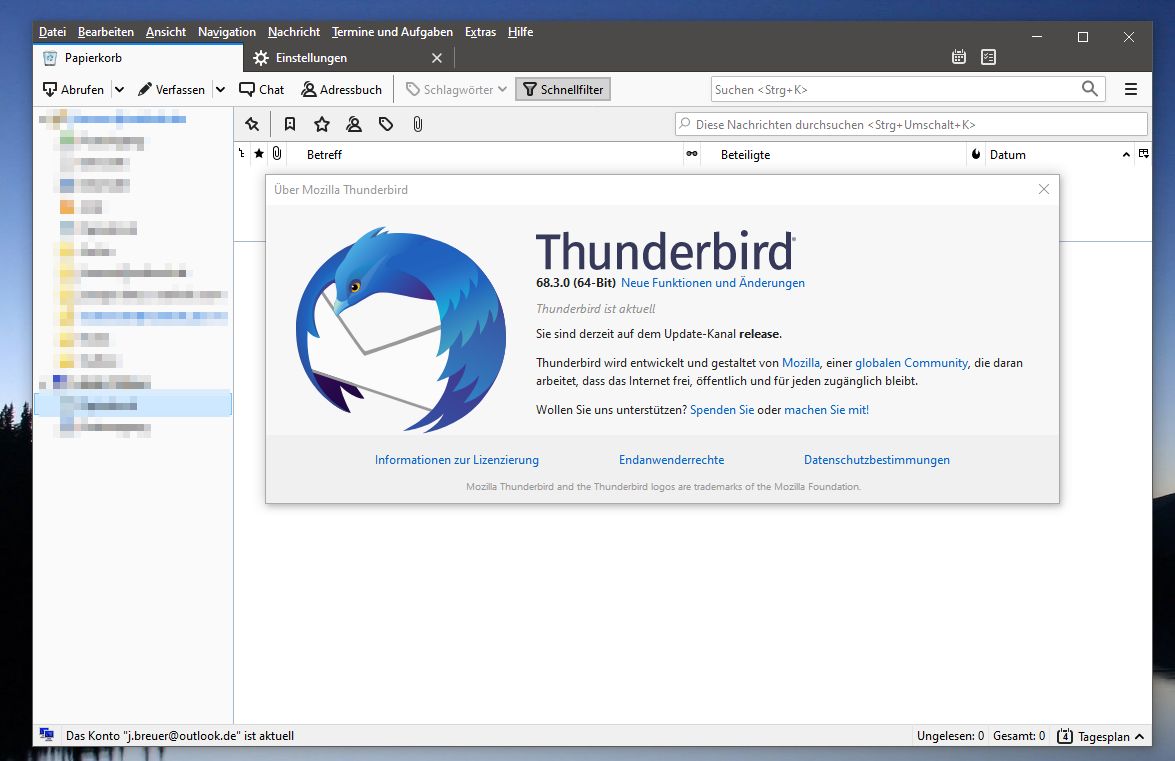Expand the Tagesplan today pane
Screen dimensions: 1175x761
[1111, 736]
